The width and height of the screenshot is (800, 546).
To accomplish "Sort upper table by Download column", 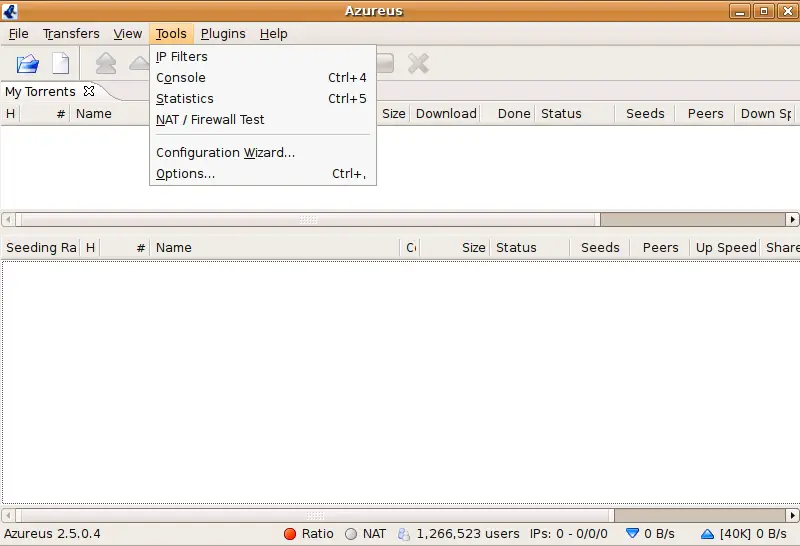I will click(x=446, y=113).
